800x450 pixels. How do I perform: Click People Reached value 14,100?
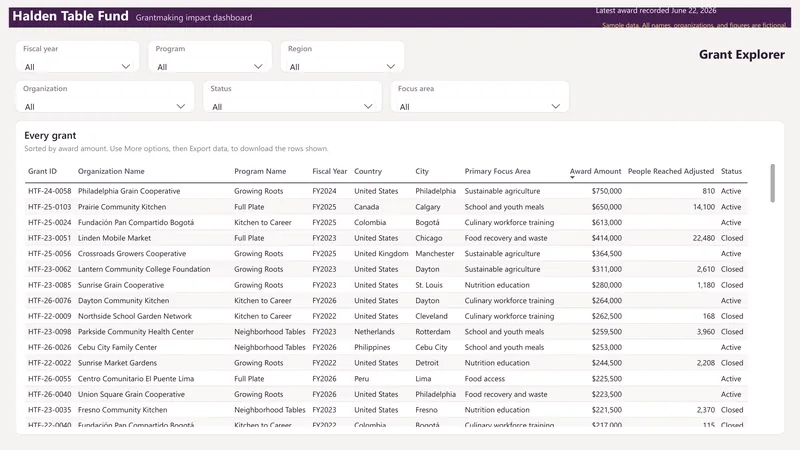tap(704, 207)
